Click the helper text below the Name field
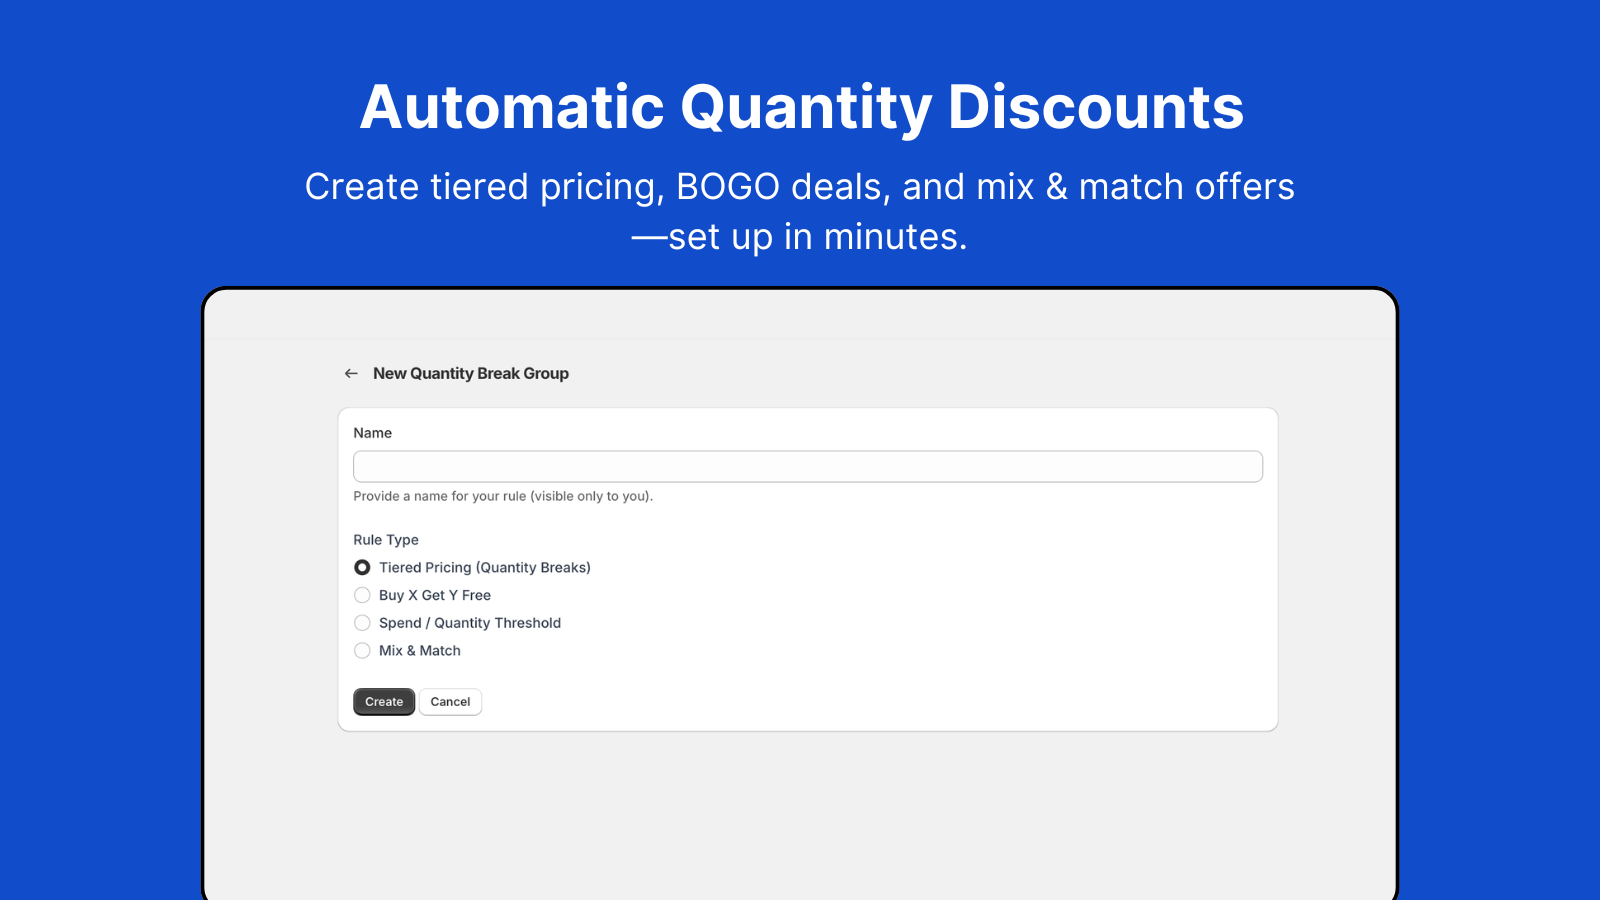Image resolution: width=1600 pixels, height=900 pixels. point(502,496)
